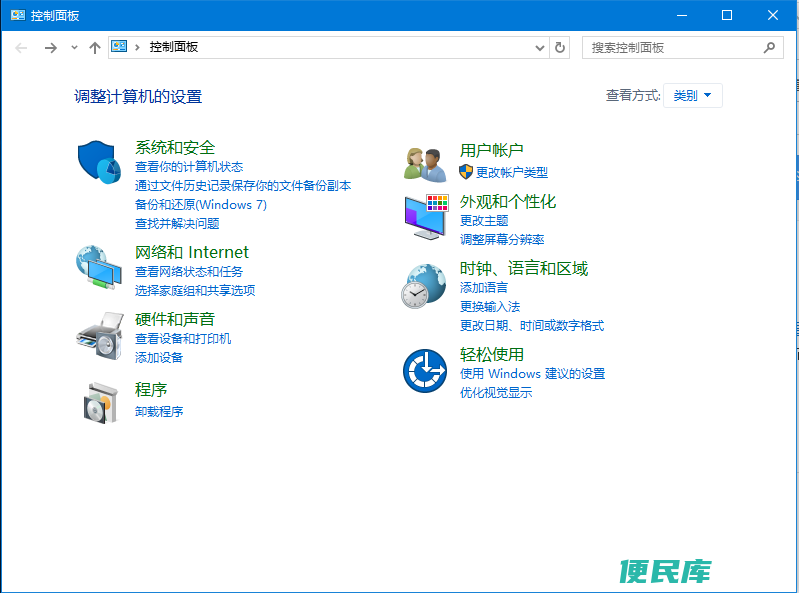The width and height of the screenshot is (799, 593).
Task: Expand the address bar history dropdown
Action: [x=540, y=48]
